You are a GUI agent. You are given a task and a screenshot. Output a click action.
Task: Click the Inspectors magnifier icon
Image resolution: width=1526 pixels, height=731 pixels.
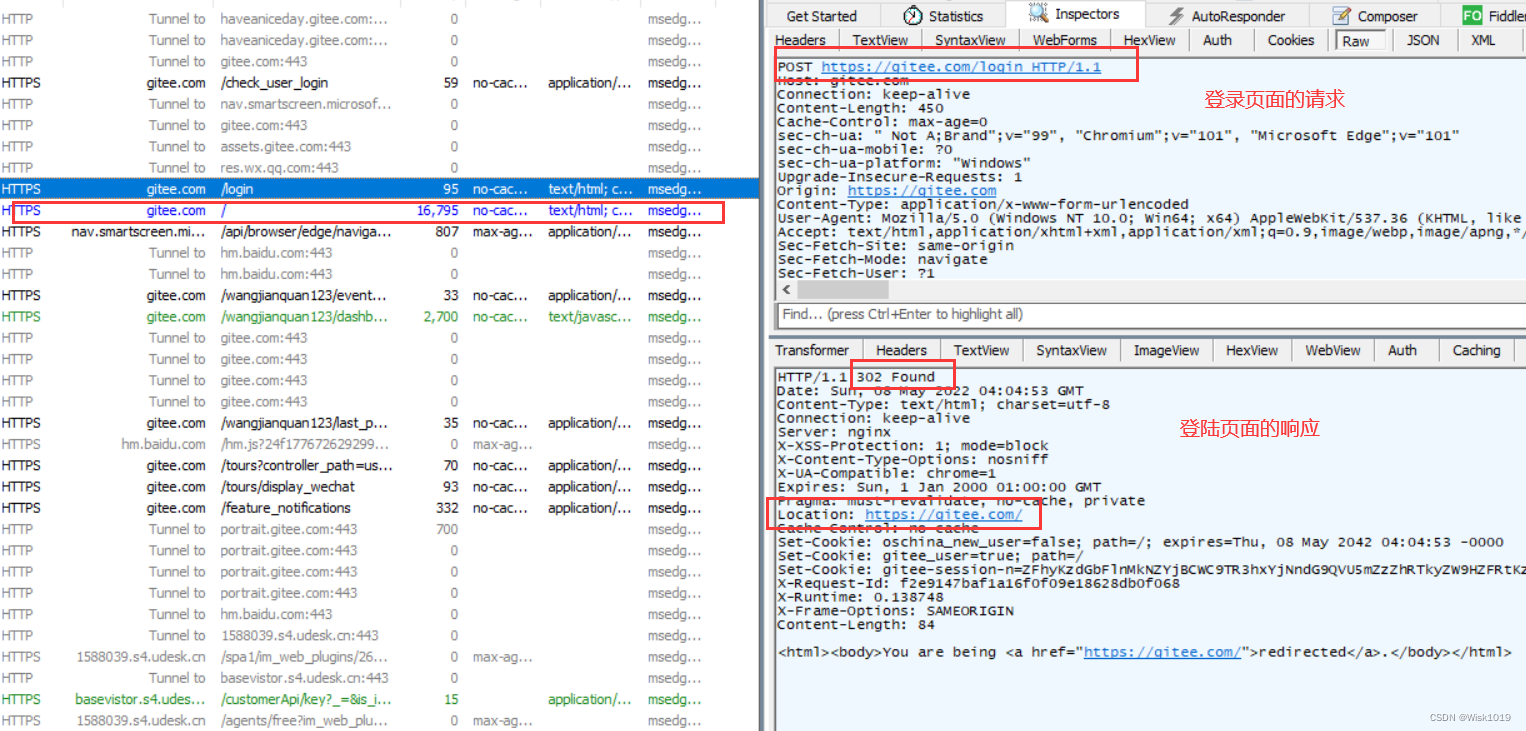coord(1038,14)
